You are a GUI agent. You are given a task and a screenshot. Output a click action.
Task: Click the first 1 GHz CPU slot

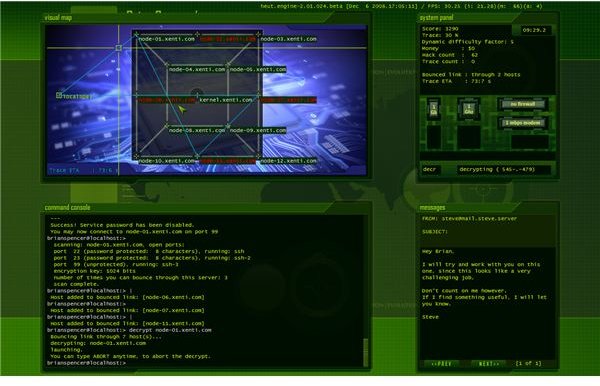(434, 109)
